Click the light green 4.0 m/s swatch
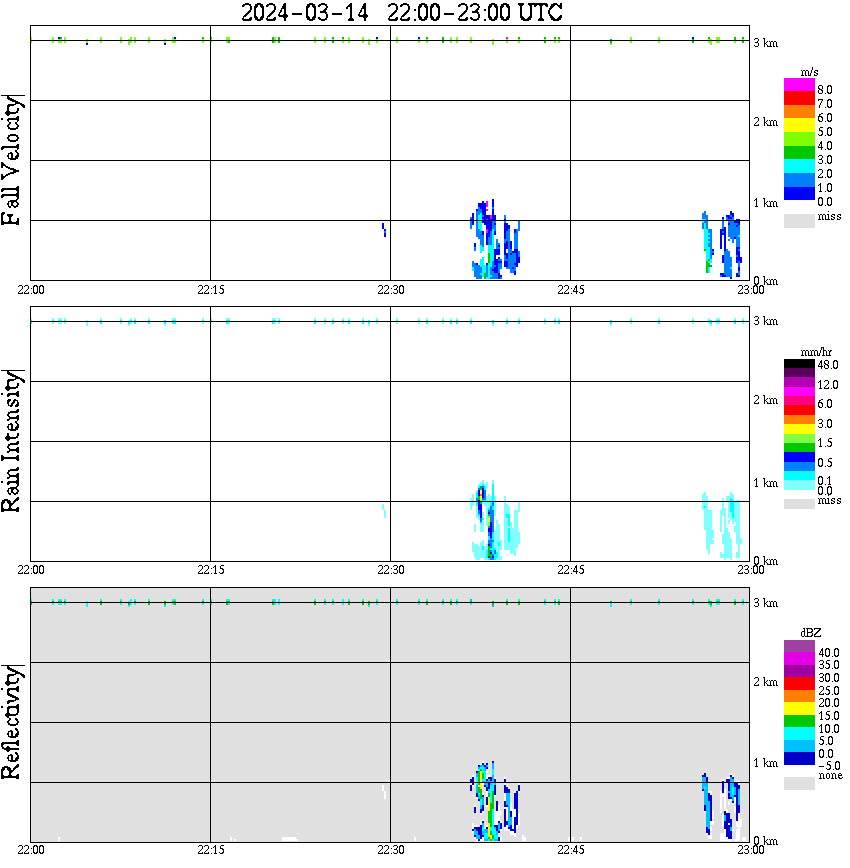Image resolution: width=850 pixels, height=868 pixels. 799,140
